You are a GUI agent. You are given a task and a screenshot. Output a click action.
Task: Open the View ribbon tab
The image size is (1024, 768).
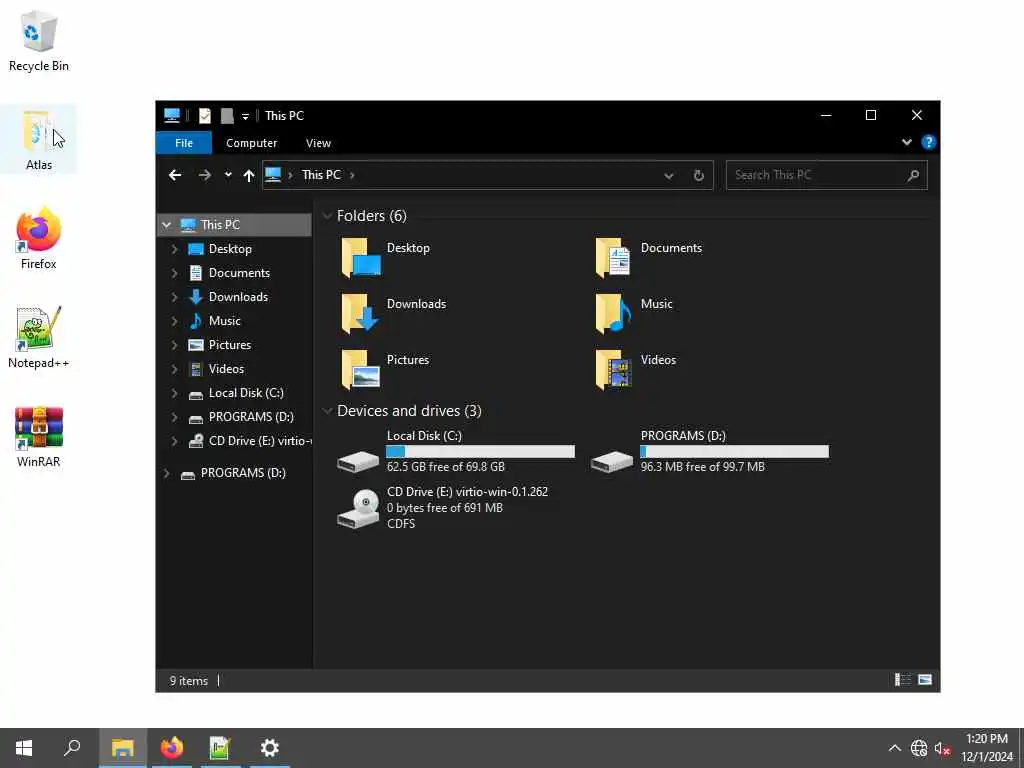[318, 143]
